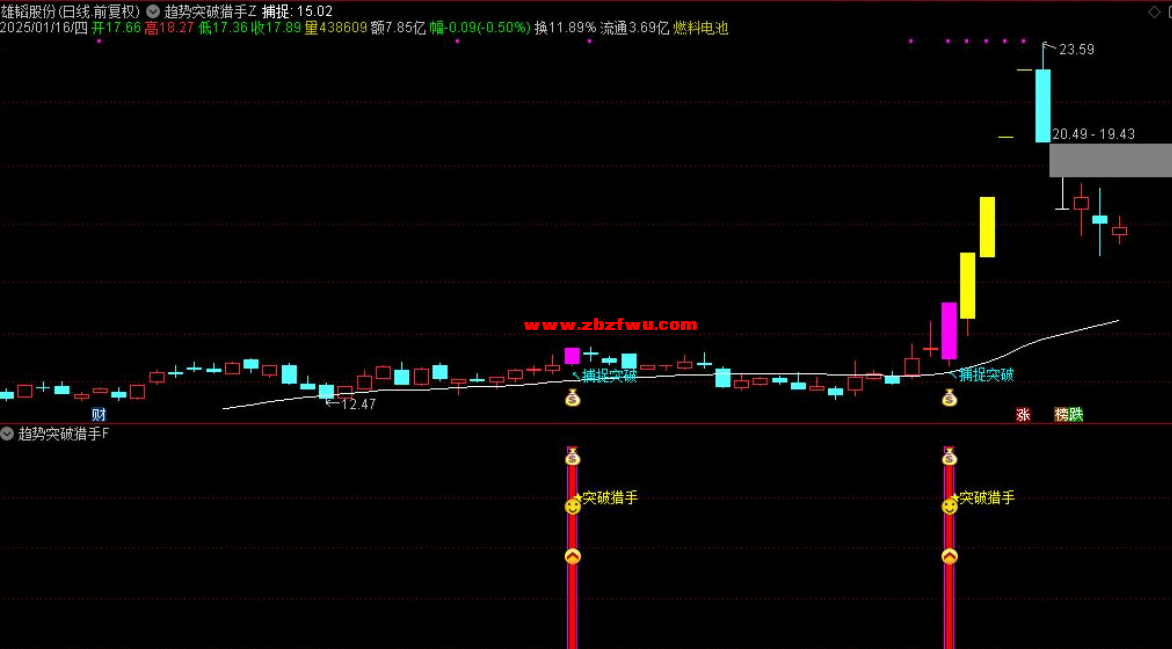Click the 20.49 - 19.43 gap label
The width and height of the screenshot is (1172, 649).
[1093, 135]
